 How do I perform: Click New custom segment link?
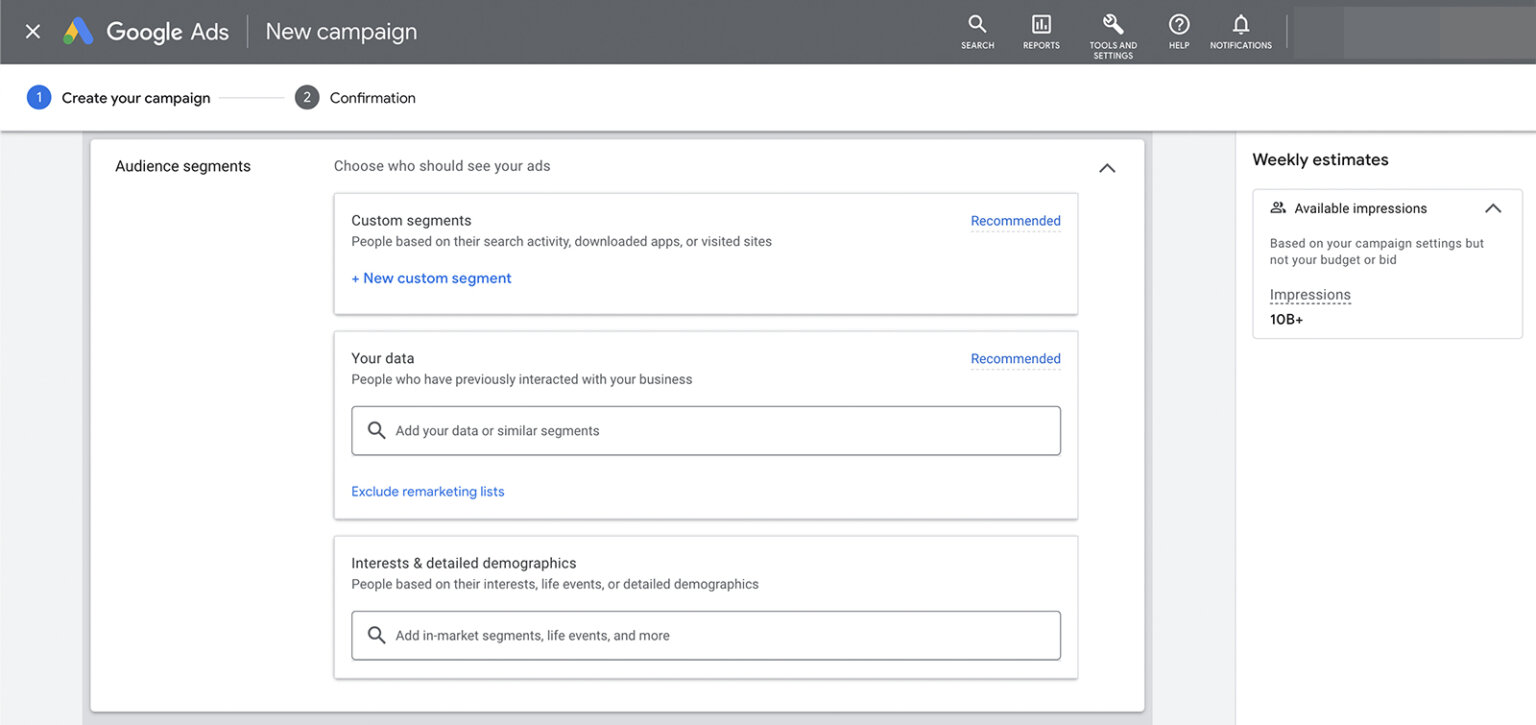pyautogui.click(x=431, y=277)
